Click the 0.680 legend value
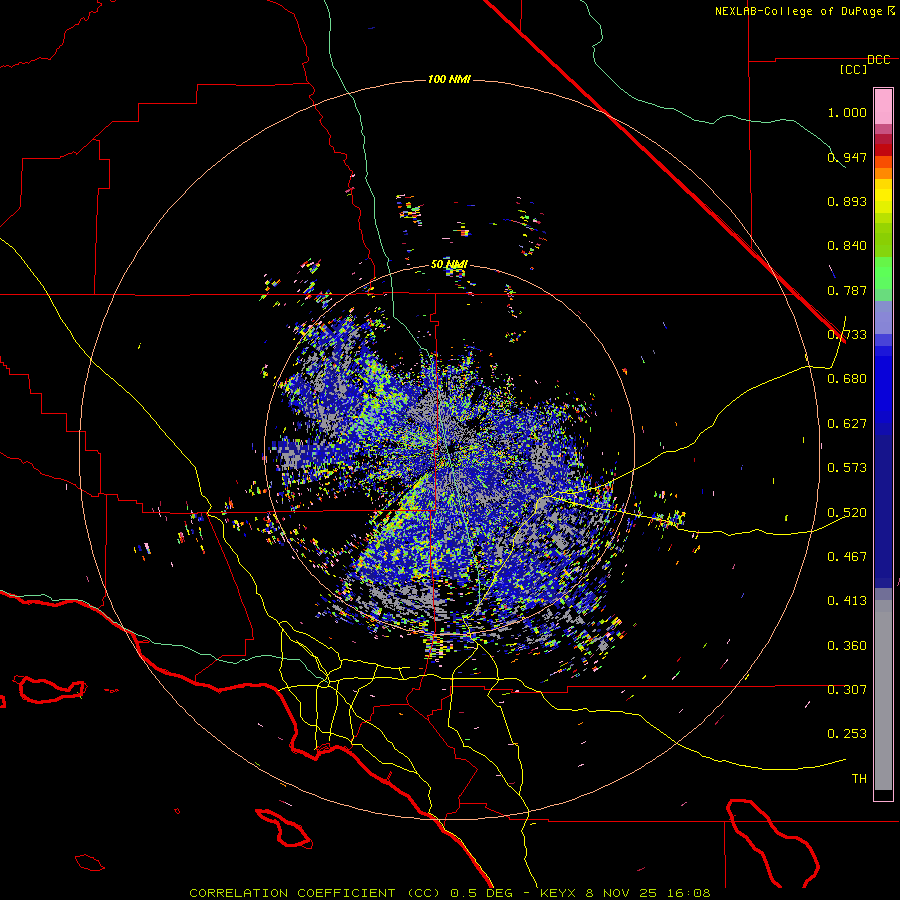Viewport: 900px width, 900px height. 847,379
